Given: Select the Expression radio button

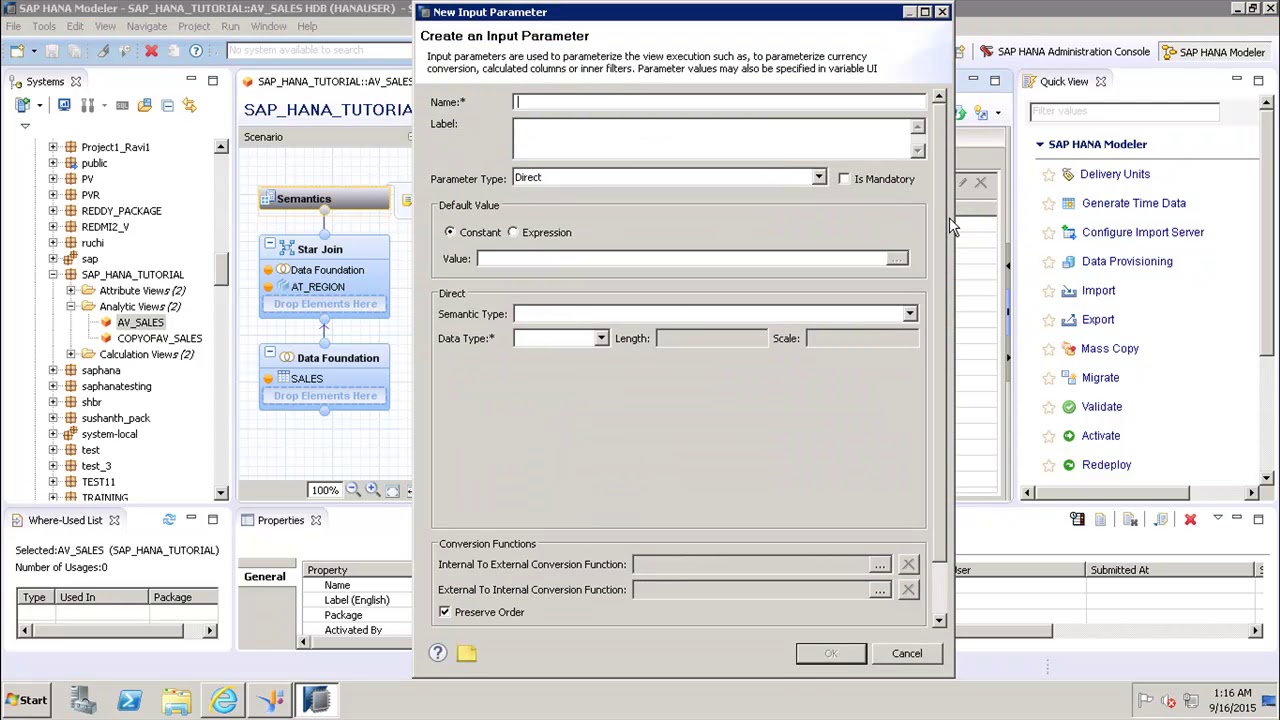Looking at the screenshot, I should point(513,232).
